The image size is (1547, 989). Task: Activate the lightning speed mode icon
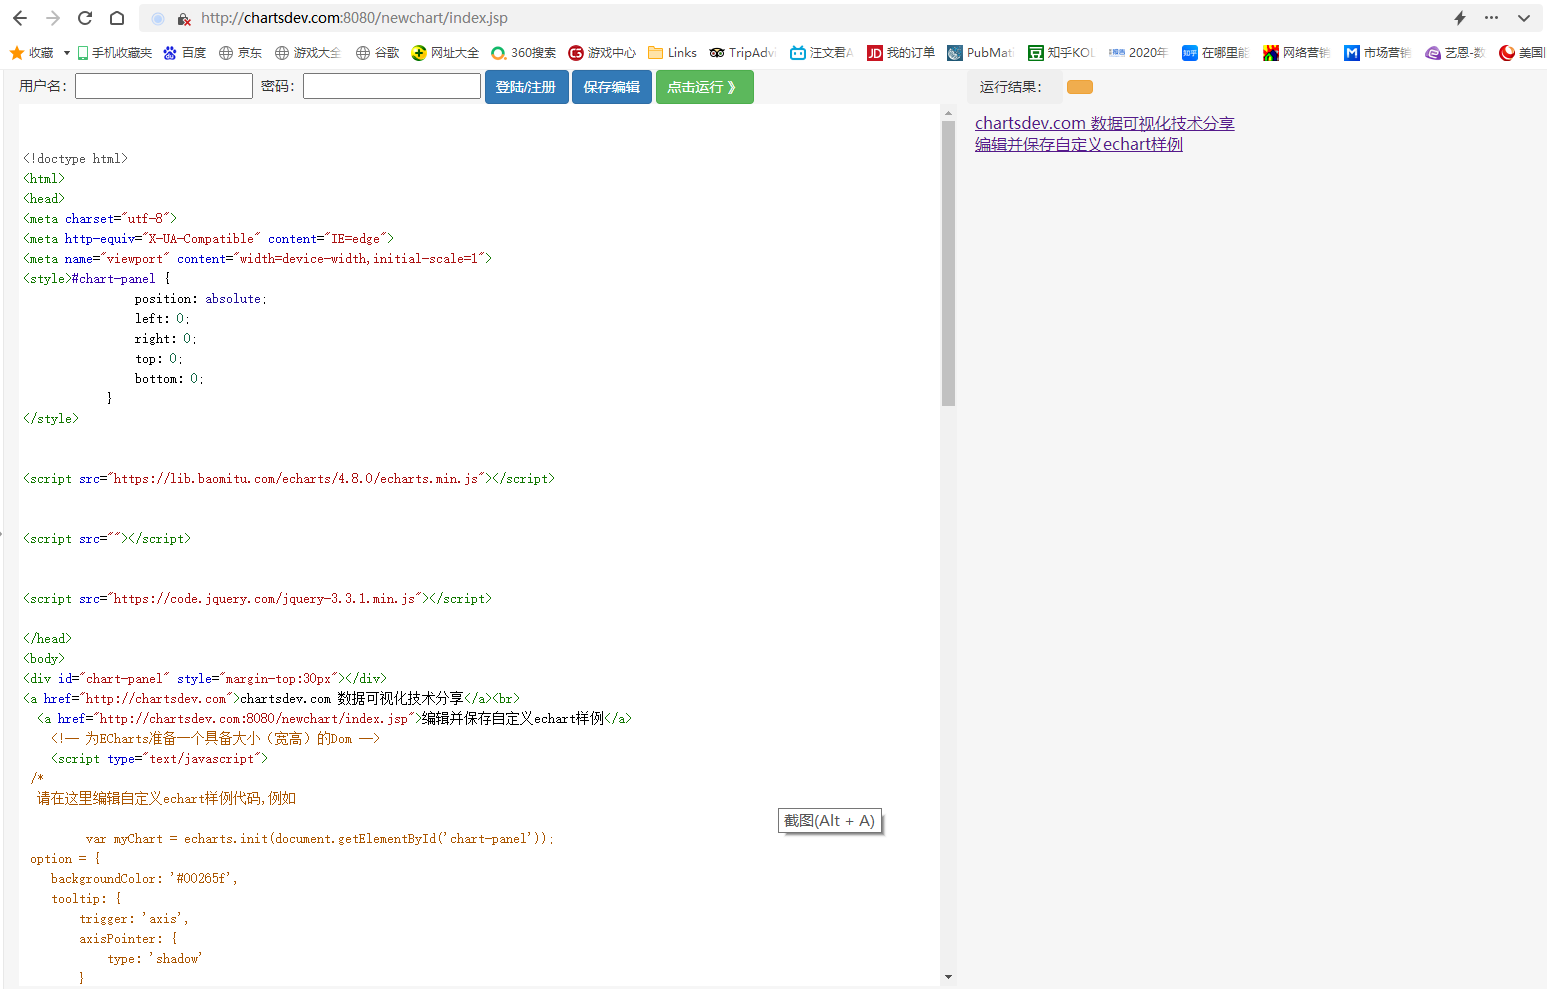[1459, 18]
